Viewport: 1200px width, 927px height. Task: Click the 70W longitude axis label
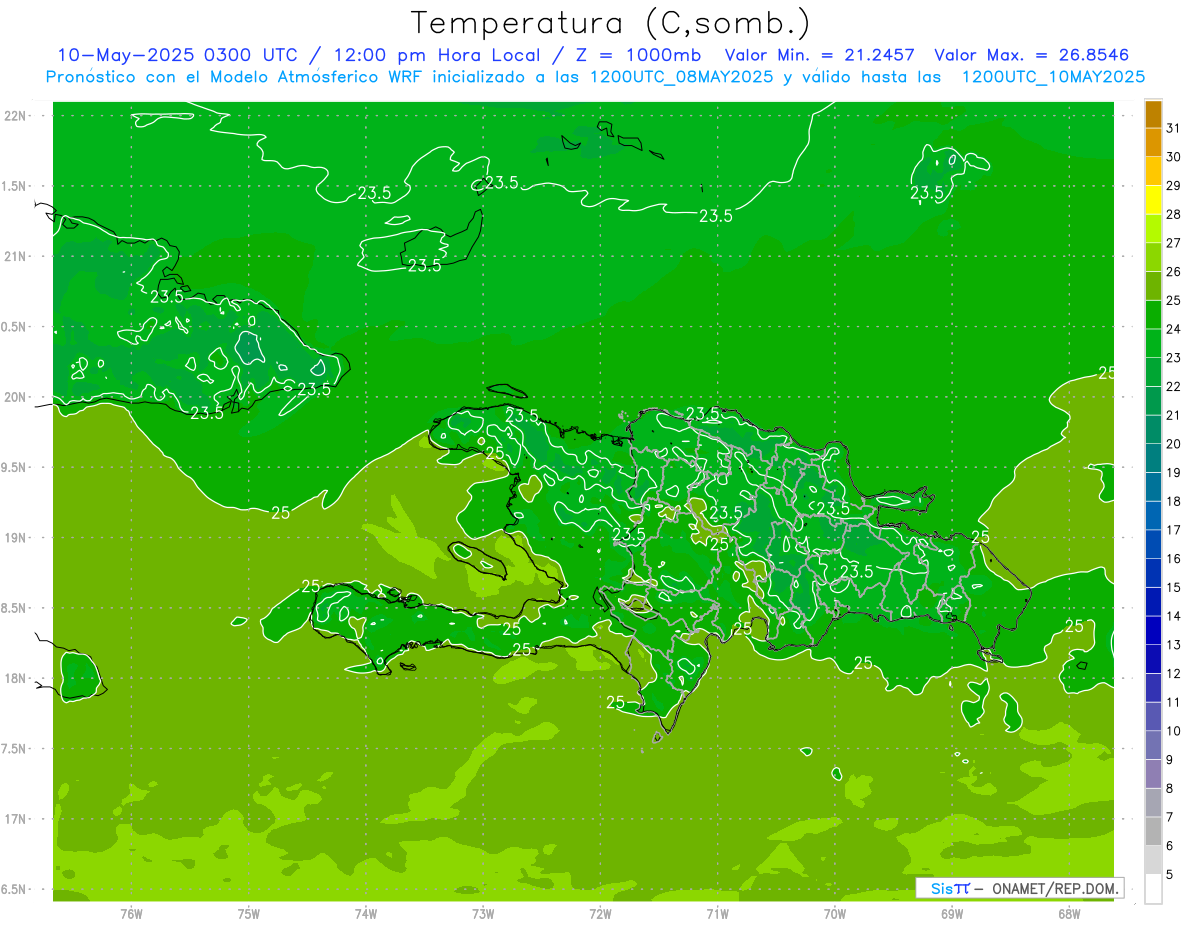(x=835, y=913)
